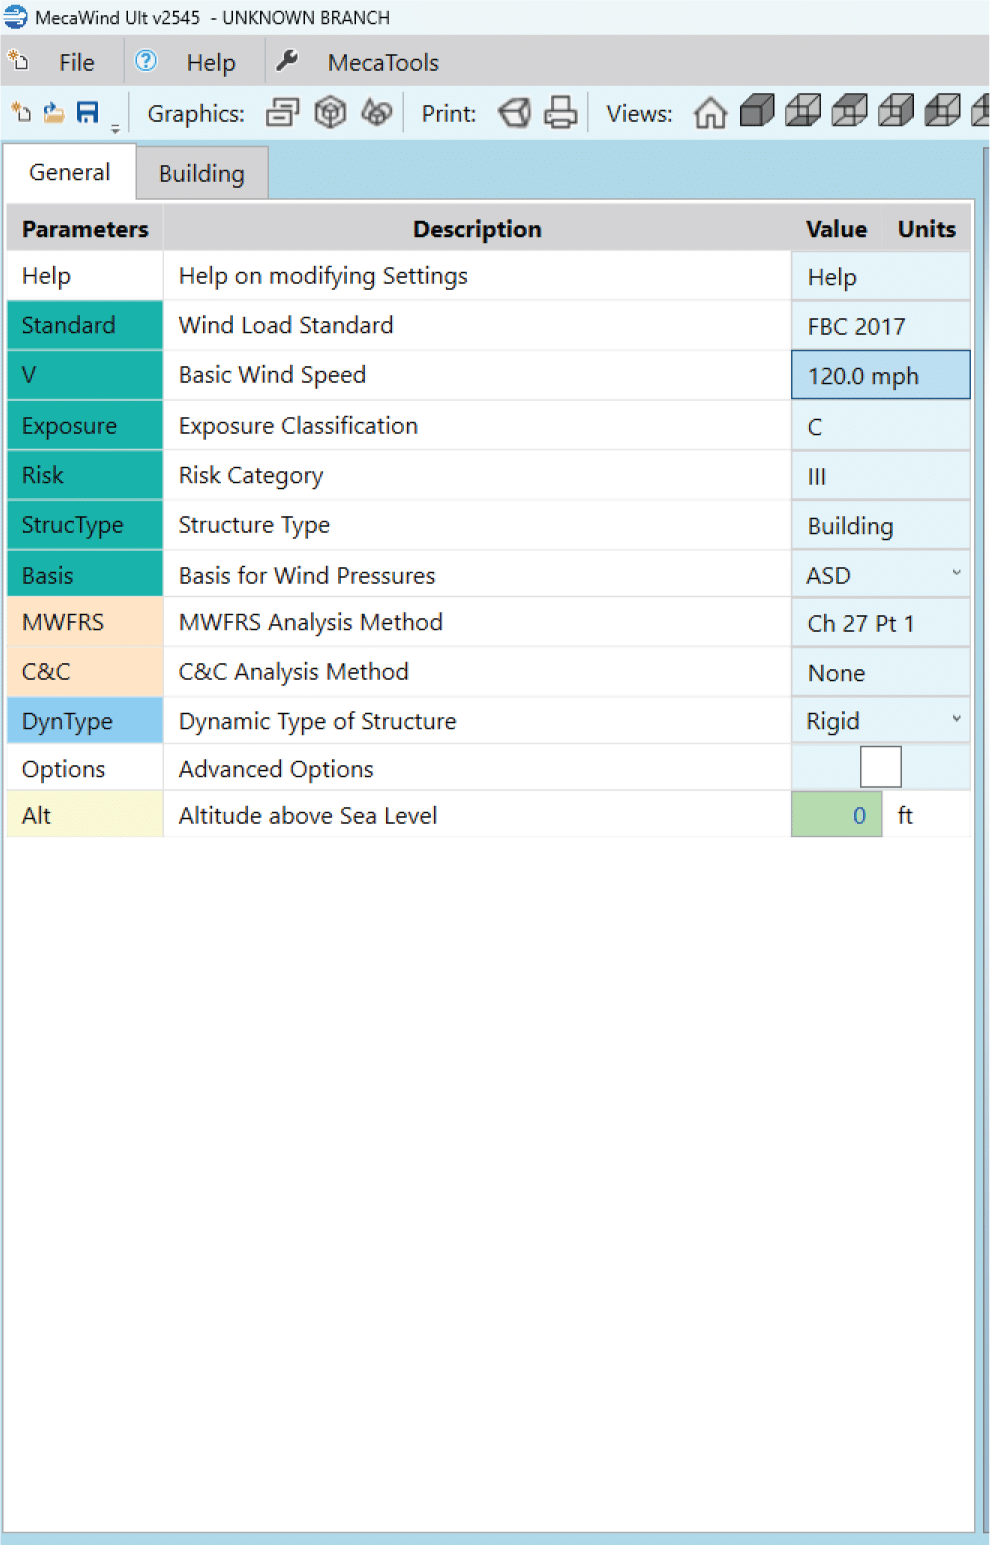Screen dimensions: 990x1545
Task: Click the save file icon in toolbar
Action: coord(88,113)
